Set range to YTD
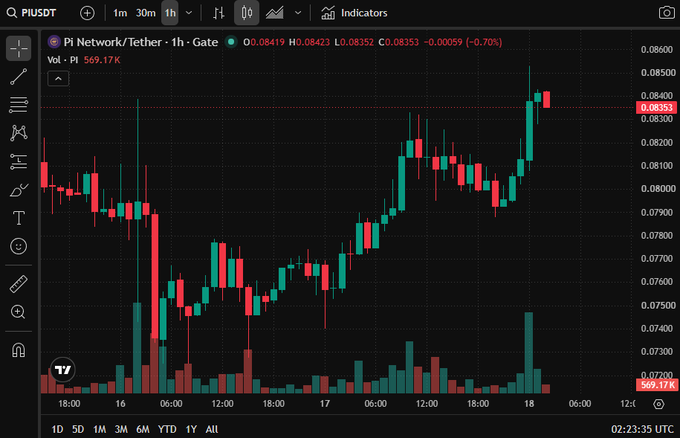Viewport: 680px width, 438px height. pyautogui.click(x=167, y=429)
